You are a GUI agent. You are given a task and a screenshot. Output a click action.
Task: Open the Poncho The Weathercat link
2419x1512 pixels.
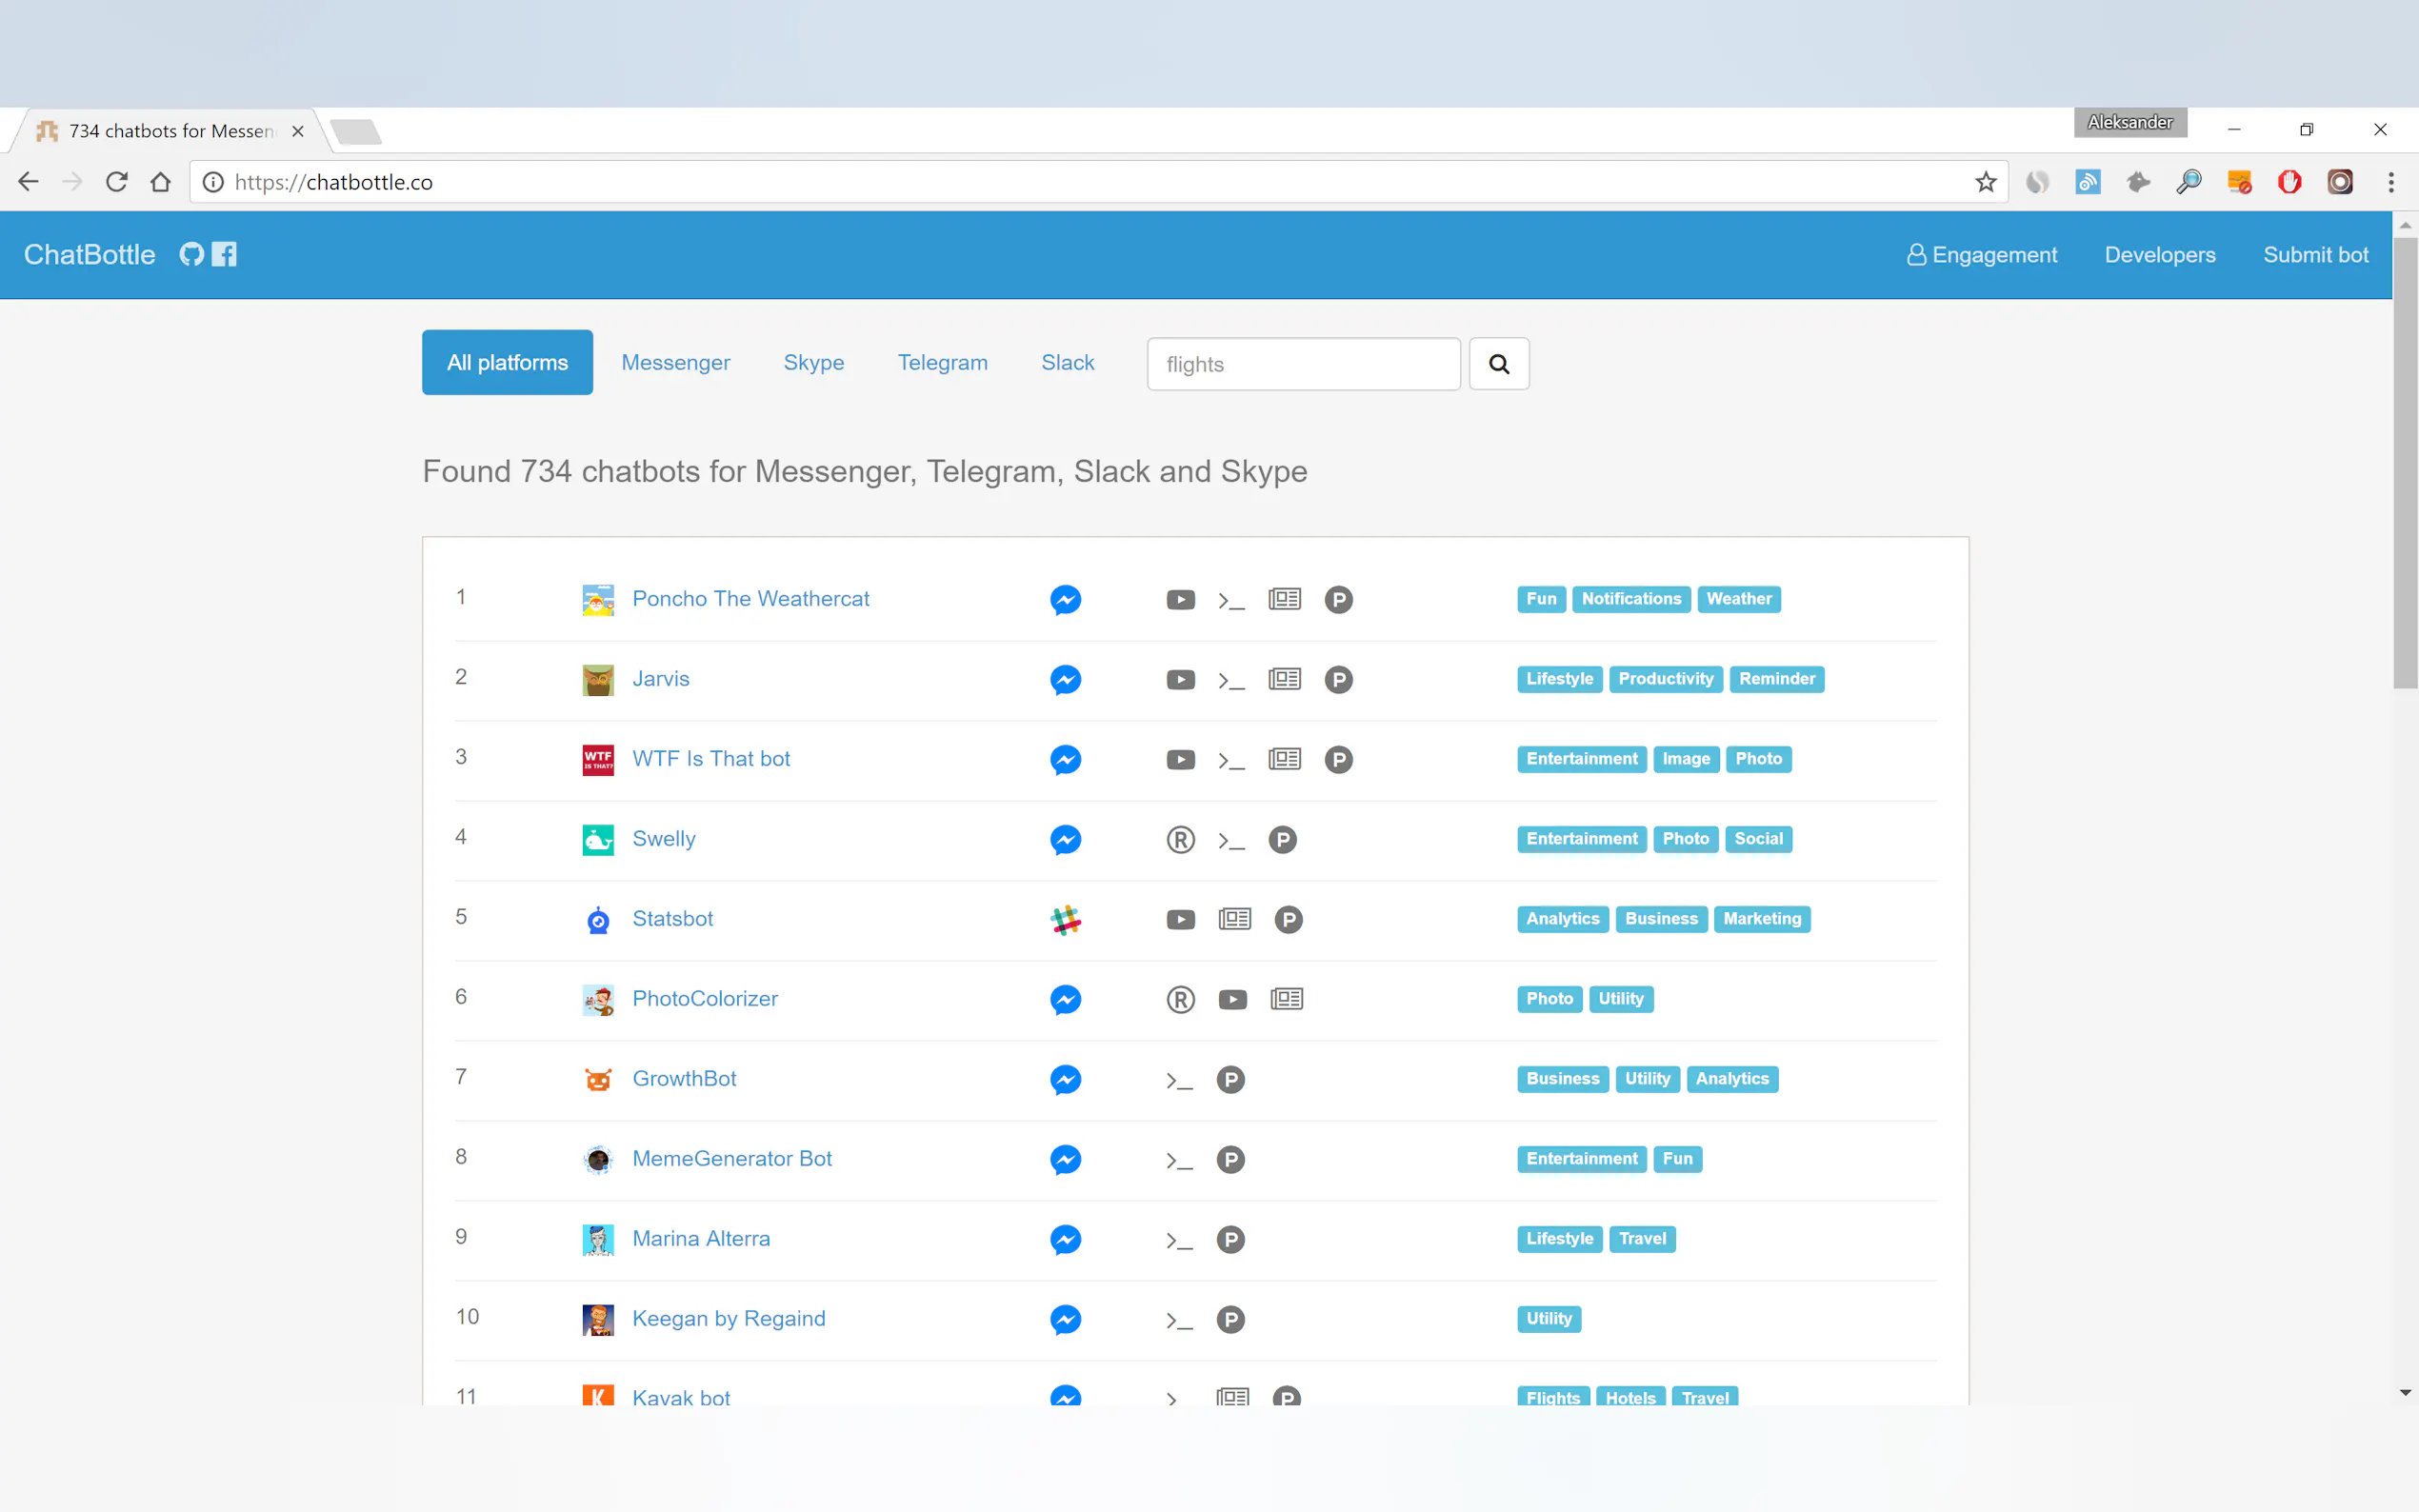click(750, 598)
